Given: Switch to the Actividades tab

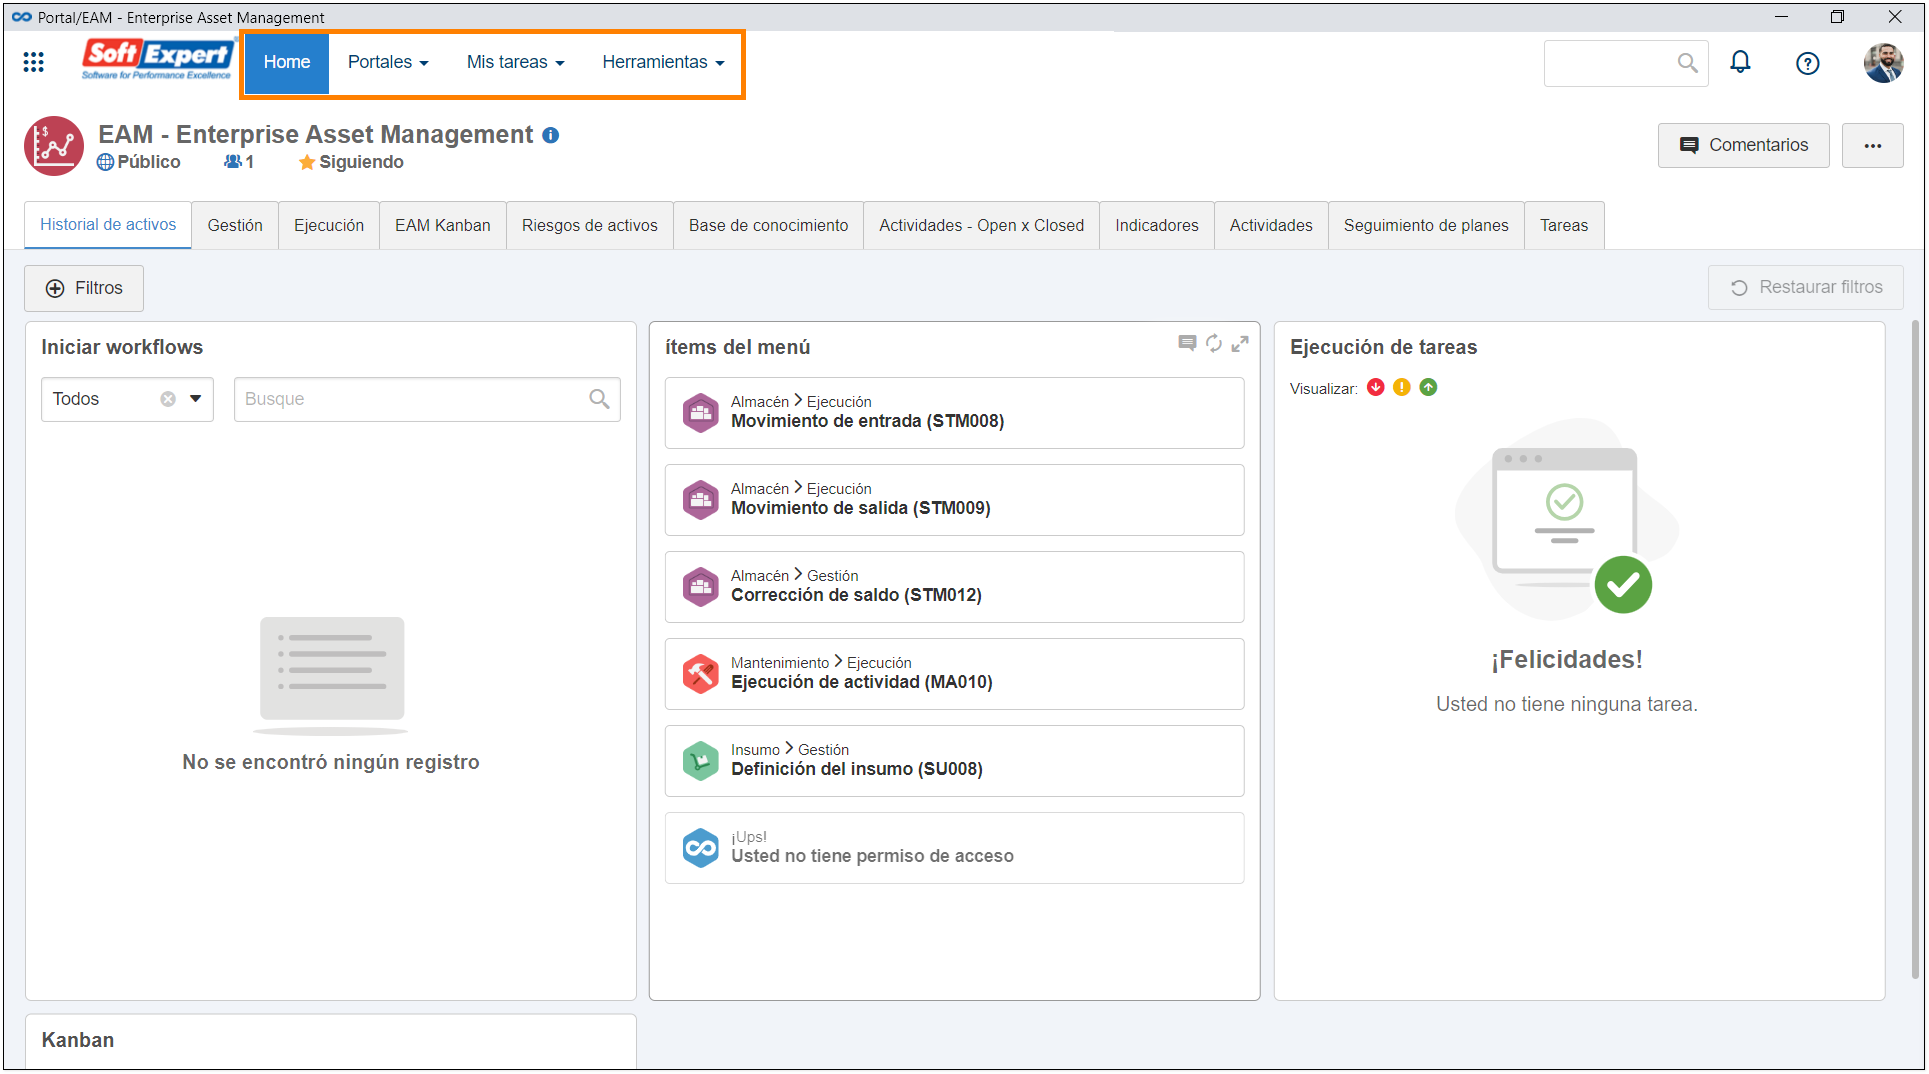Looking at the screenshot, I should (x=1271, y=226).
